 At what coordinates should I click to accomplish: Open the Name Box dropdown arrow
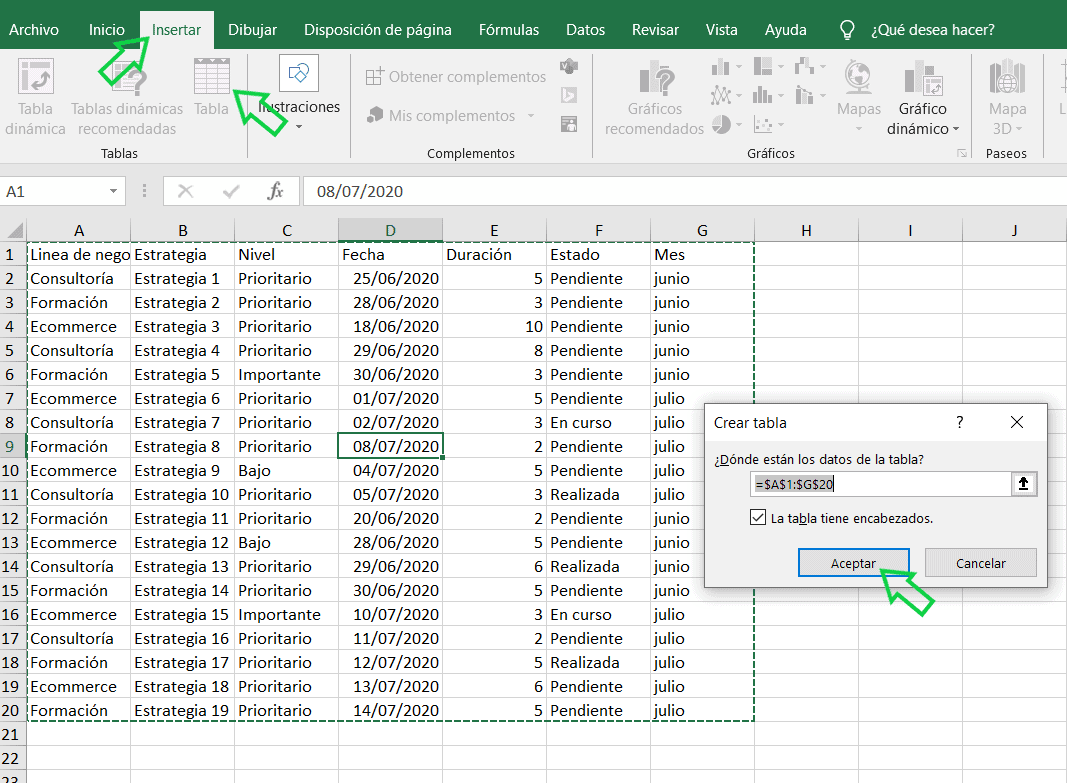[x=114, y=192]
